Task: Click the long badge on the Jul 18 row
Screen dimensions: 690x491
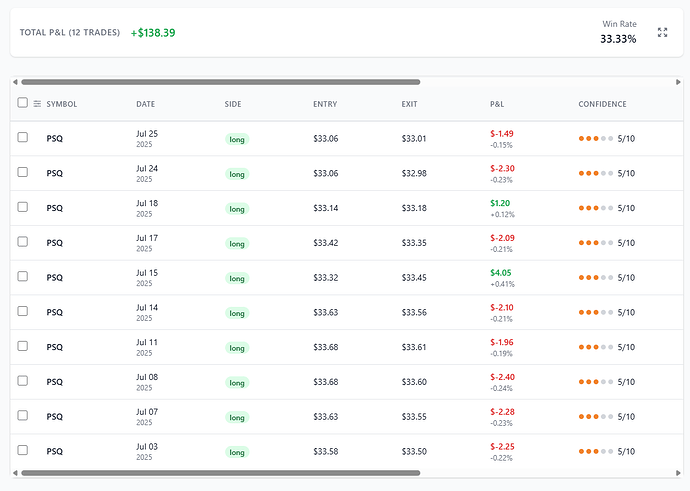Action: (237, 209)
